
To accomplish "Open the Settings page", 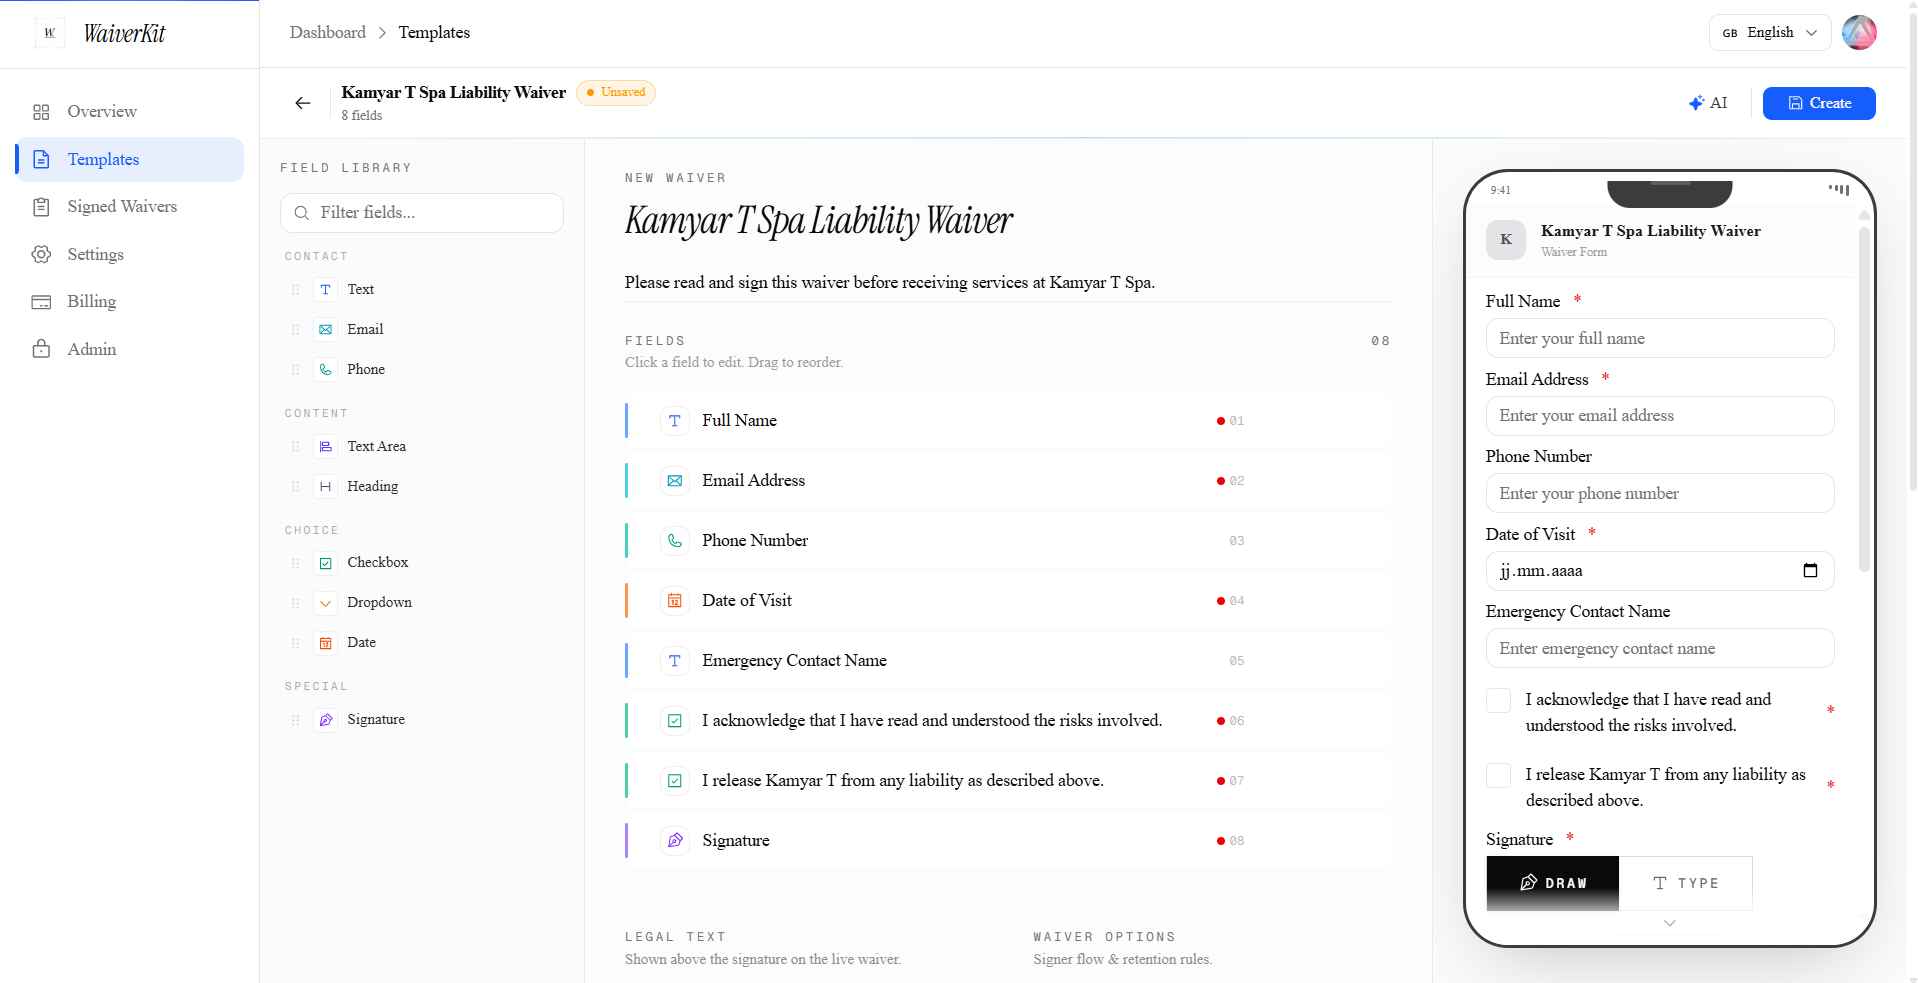I will point(130,254).
